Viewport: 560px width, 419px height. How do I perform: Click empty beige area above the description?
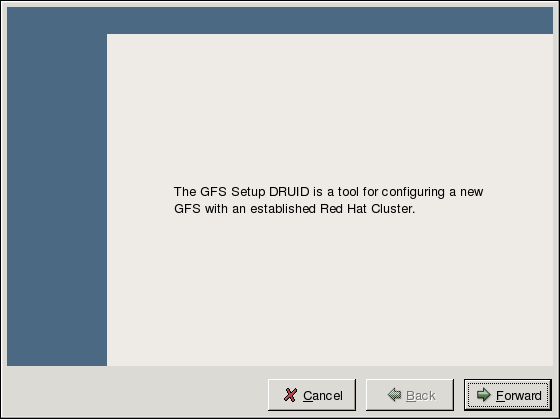(329, 107)
